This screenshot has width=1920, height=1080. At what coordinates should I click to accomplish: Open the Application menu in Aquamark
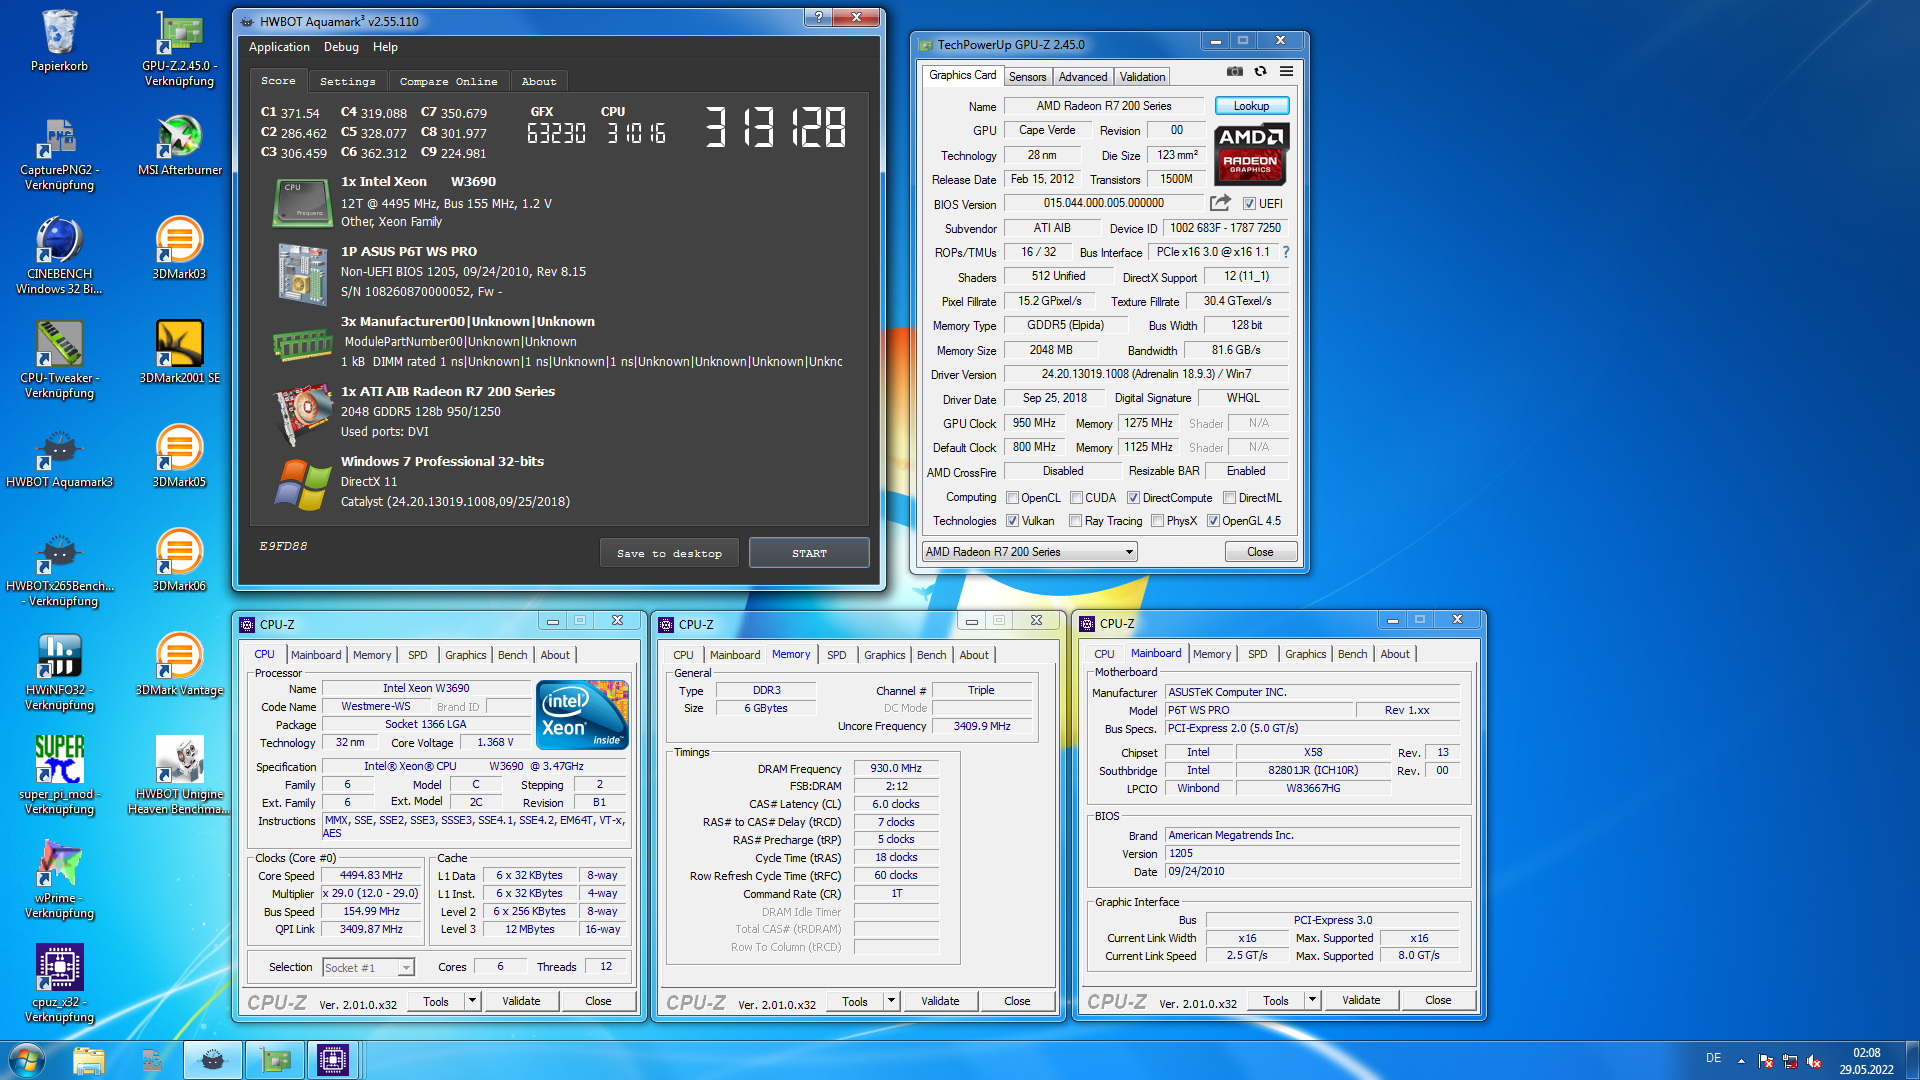click(279, 47)
